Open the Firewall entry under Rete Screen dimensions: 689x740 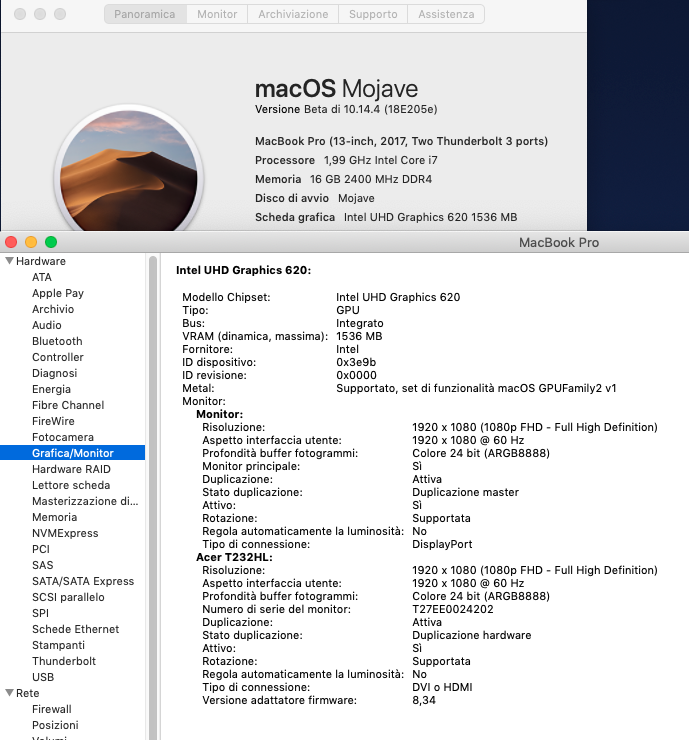(52, 709)
